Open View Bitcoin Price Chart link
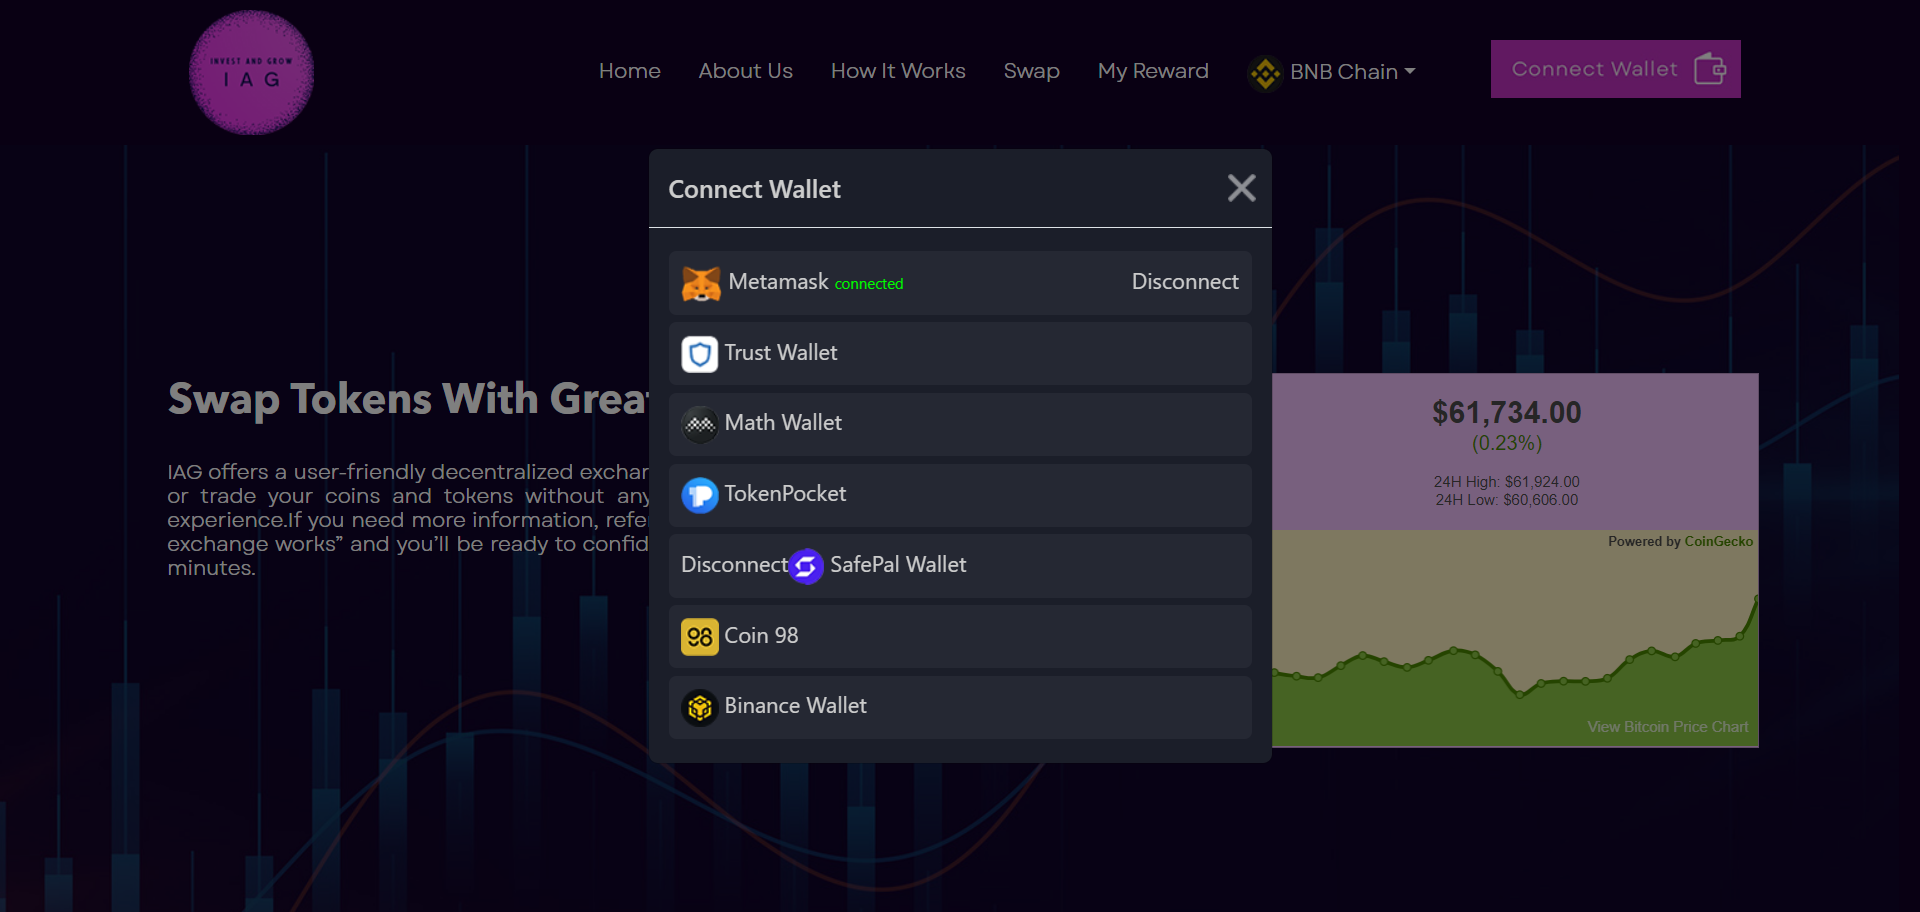 pyautogui.click(x=1668, y=727)
